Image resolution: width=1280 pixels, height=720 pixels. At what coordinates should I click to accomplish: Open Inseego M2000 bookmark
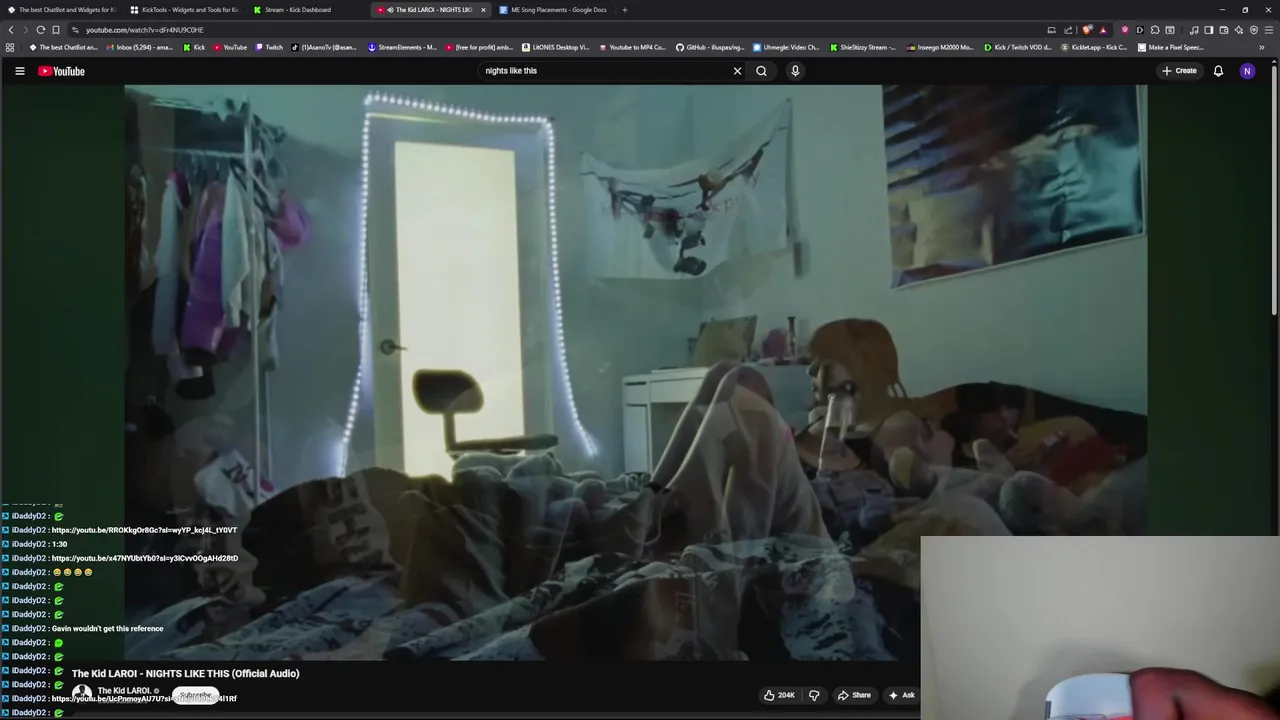tap(940, 47)
